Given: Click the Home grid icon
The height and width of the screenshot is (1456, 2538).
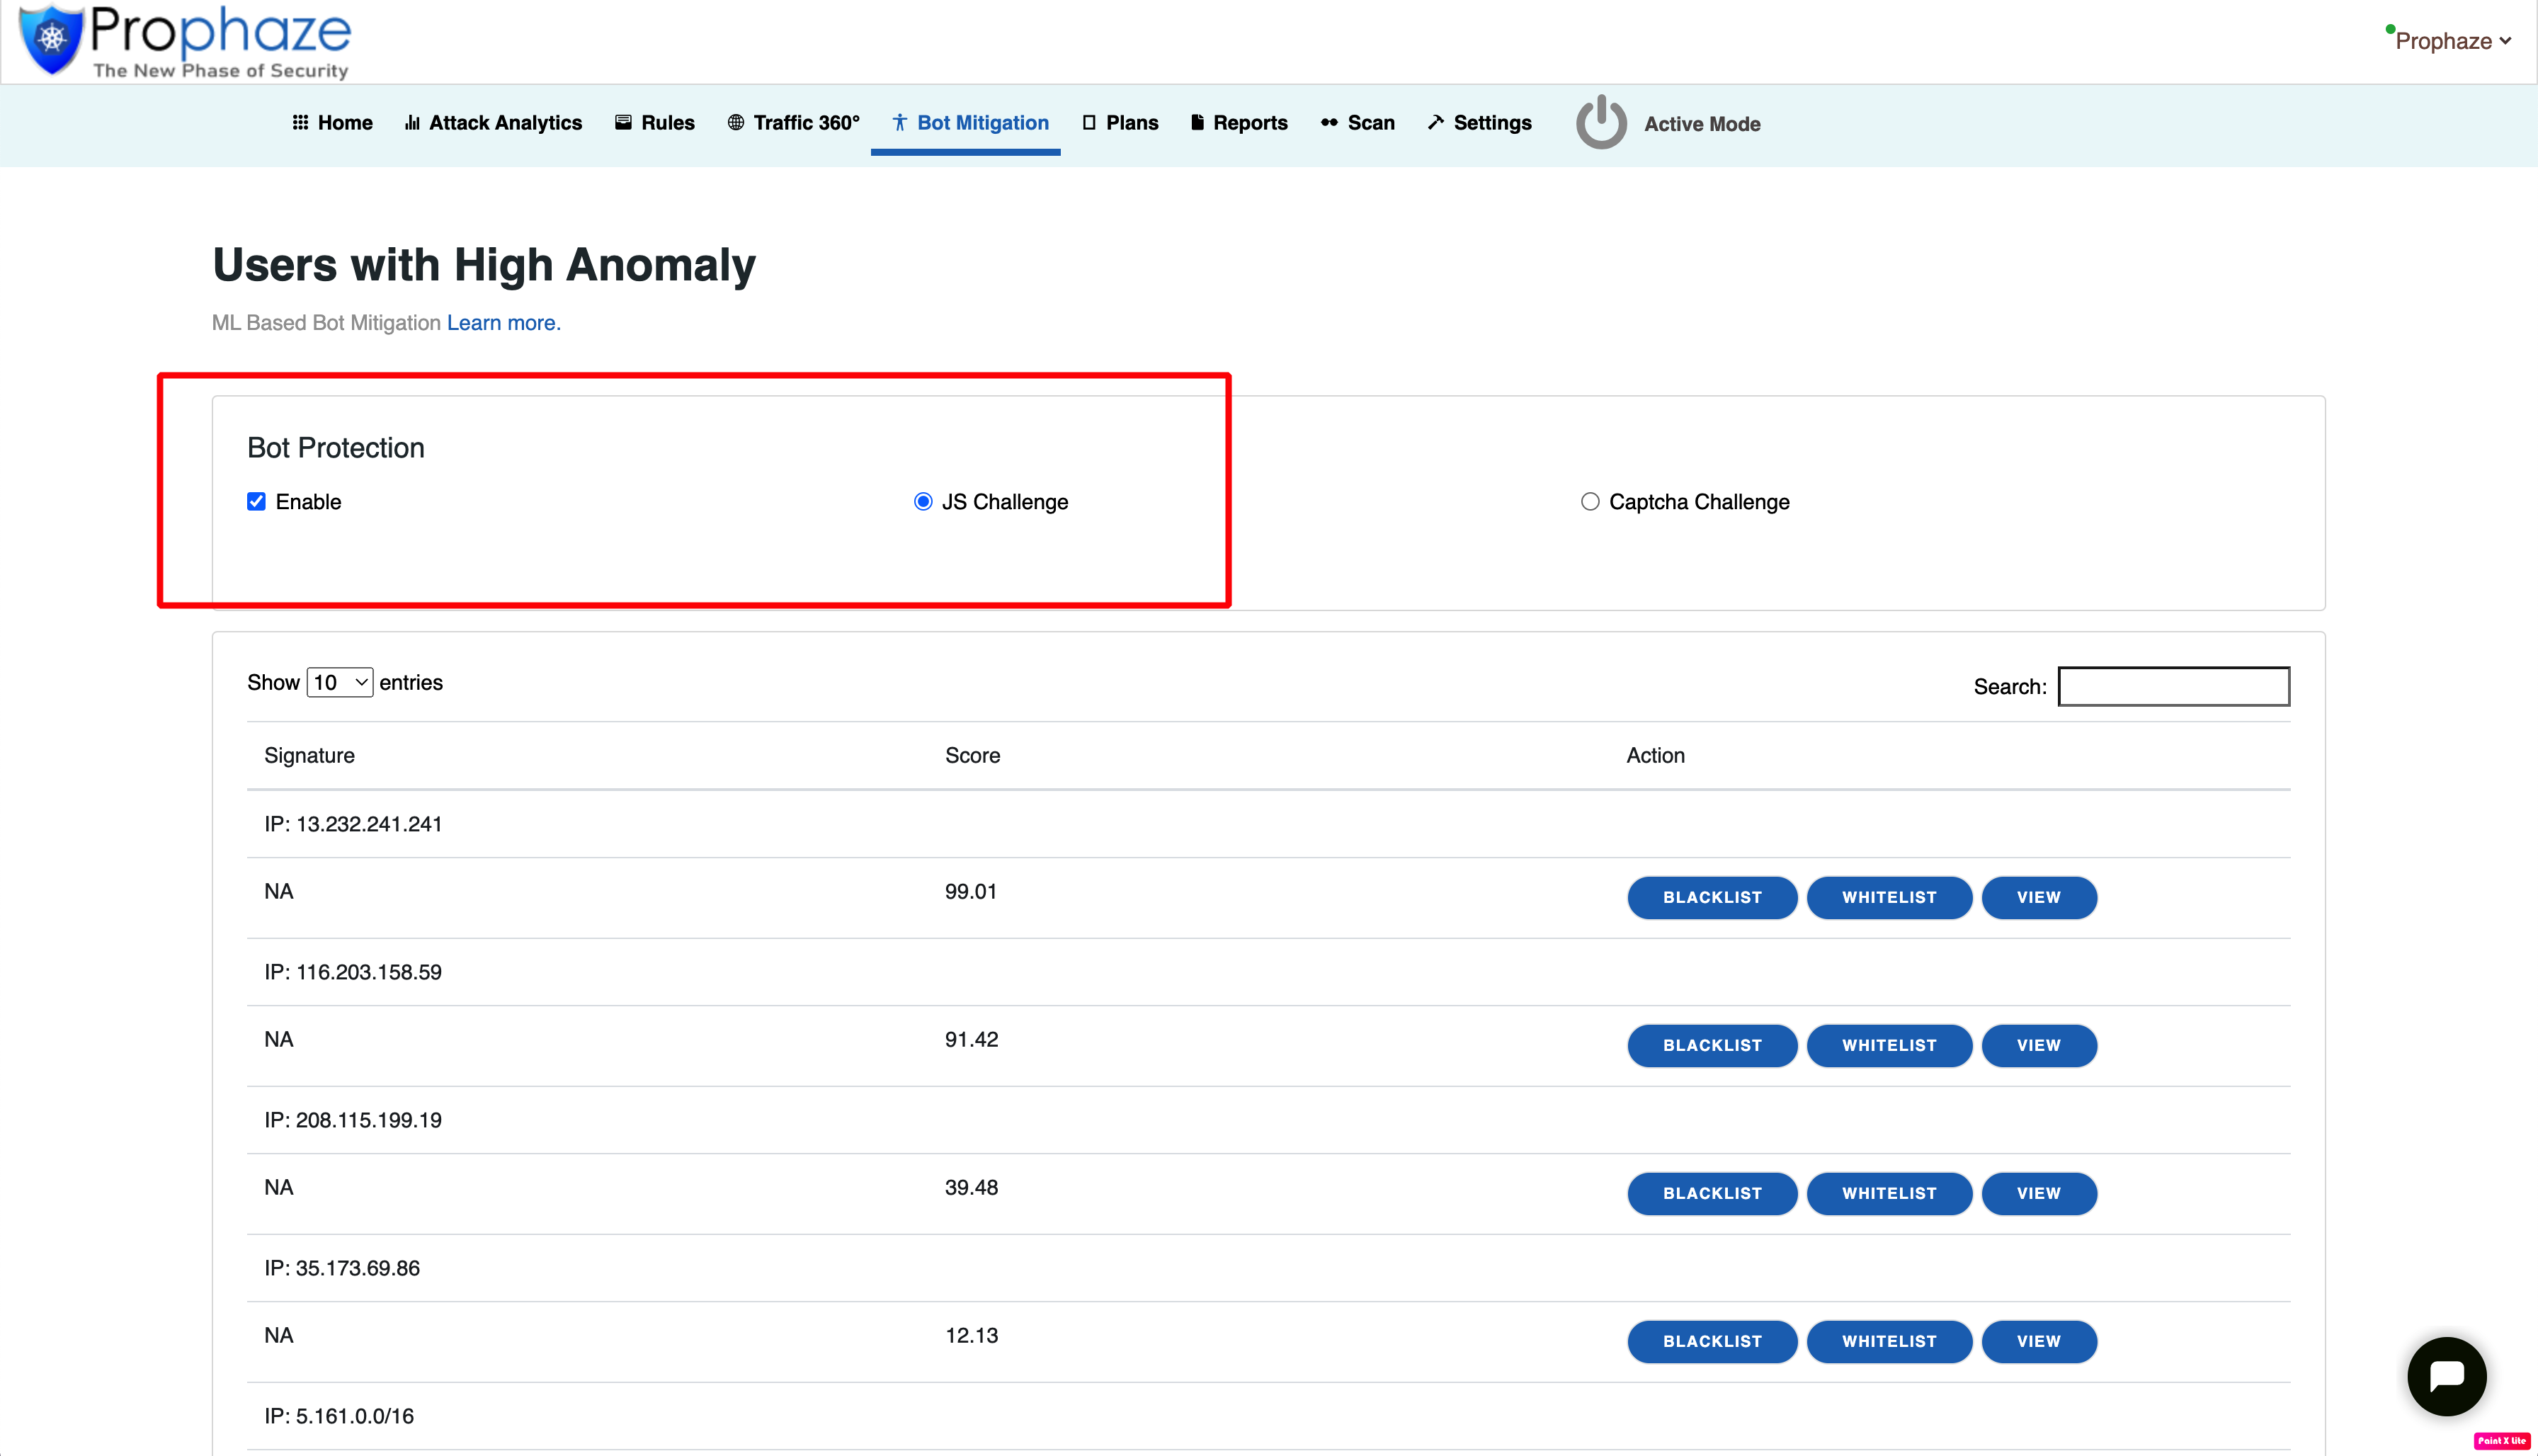Looking at the screenshot, I should click(300, 122).
